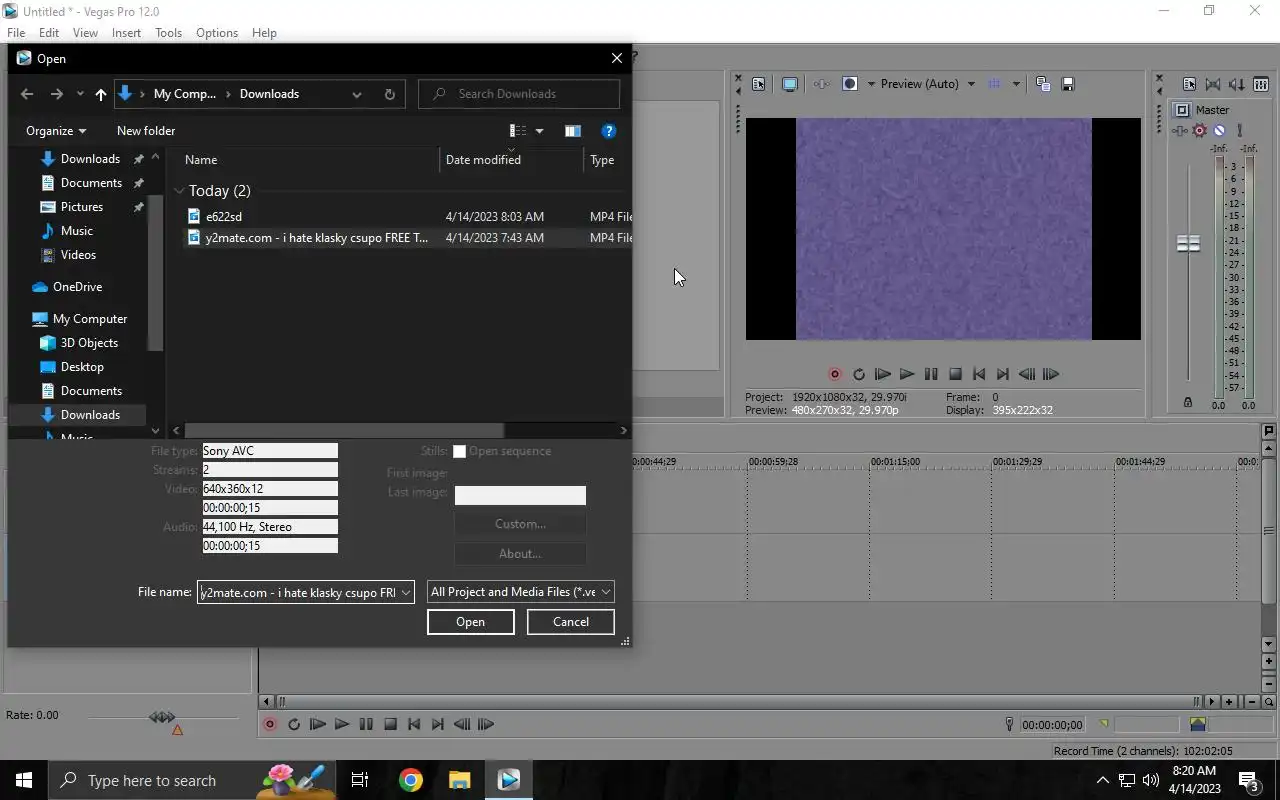Open address bar path history dropdown
This screenshot has height=800, width=1280.
tap(356, 94)
